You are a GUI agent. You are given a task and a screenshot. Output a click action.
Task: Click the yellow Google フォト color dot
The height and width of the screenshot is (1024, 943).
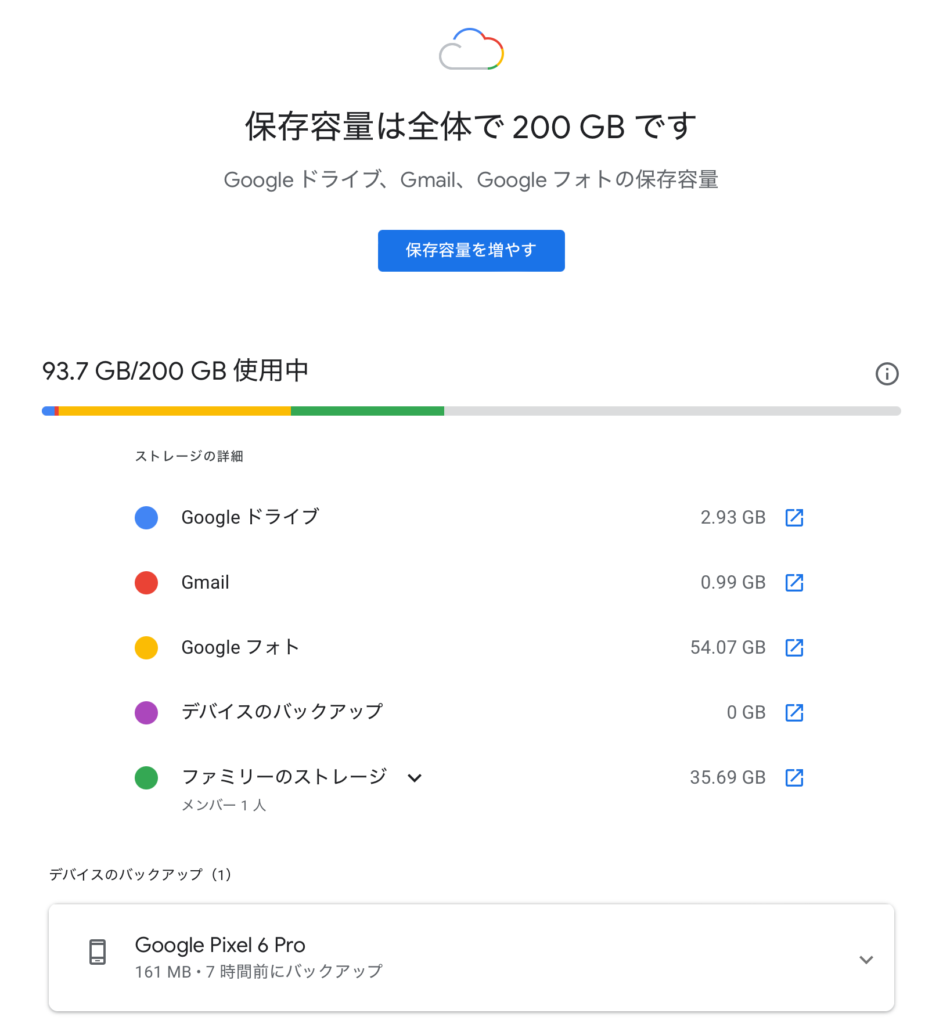(x=146, y=648)
